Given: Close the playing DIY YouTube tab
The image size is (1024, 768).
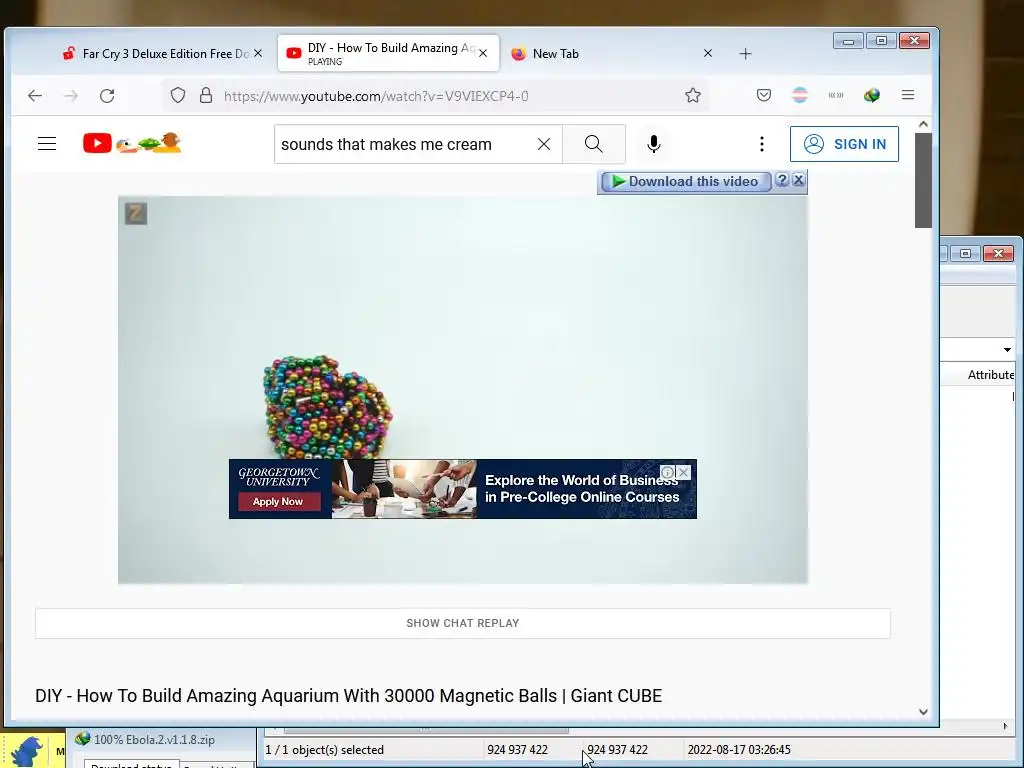Looking at the screenshot, I should [x=483, y=54].
